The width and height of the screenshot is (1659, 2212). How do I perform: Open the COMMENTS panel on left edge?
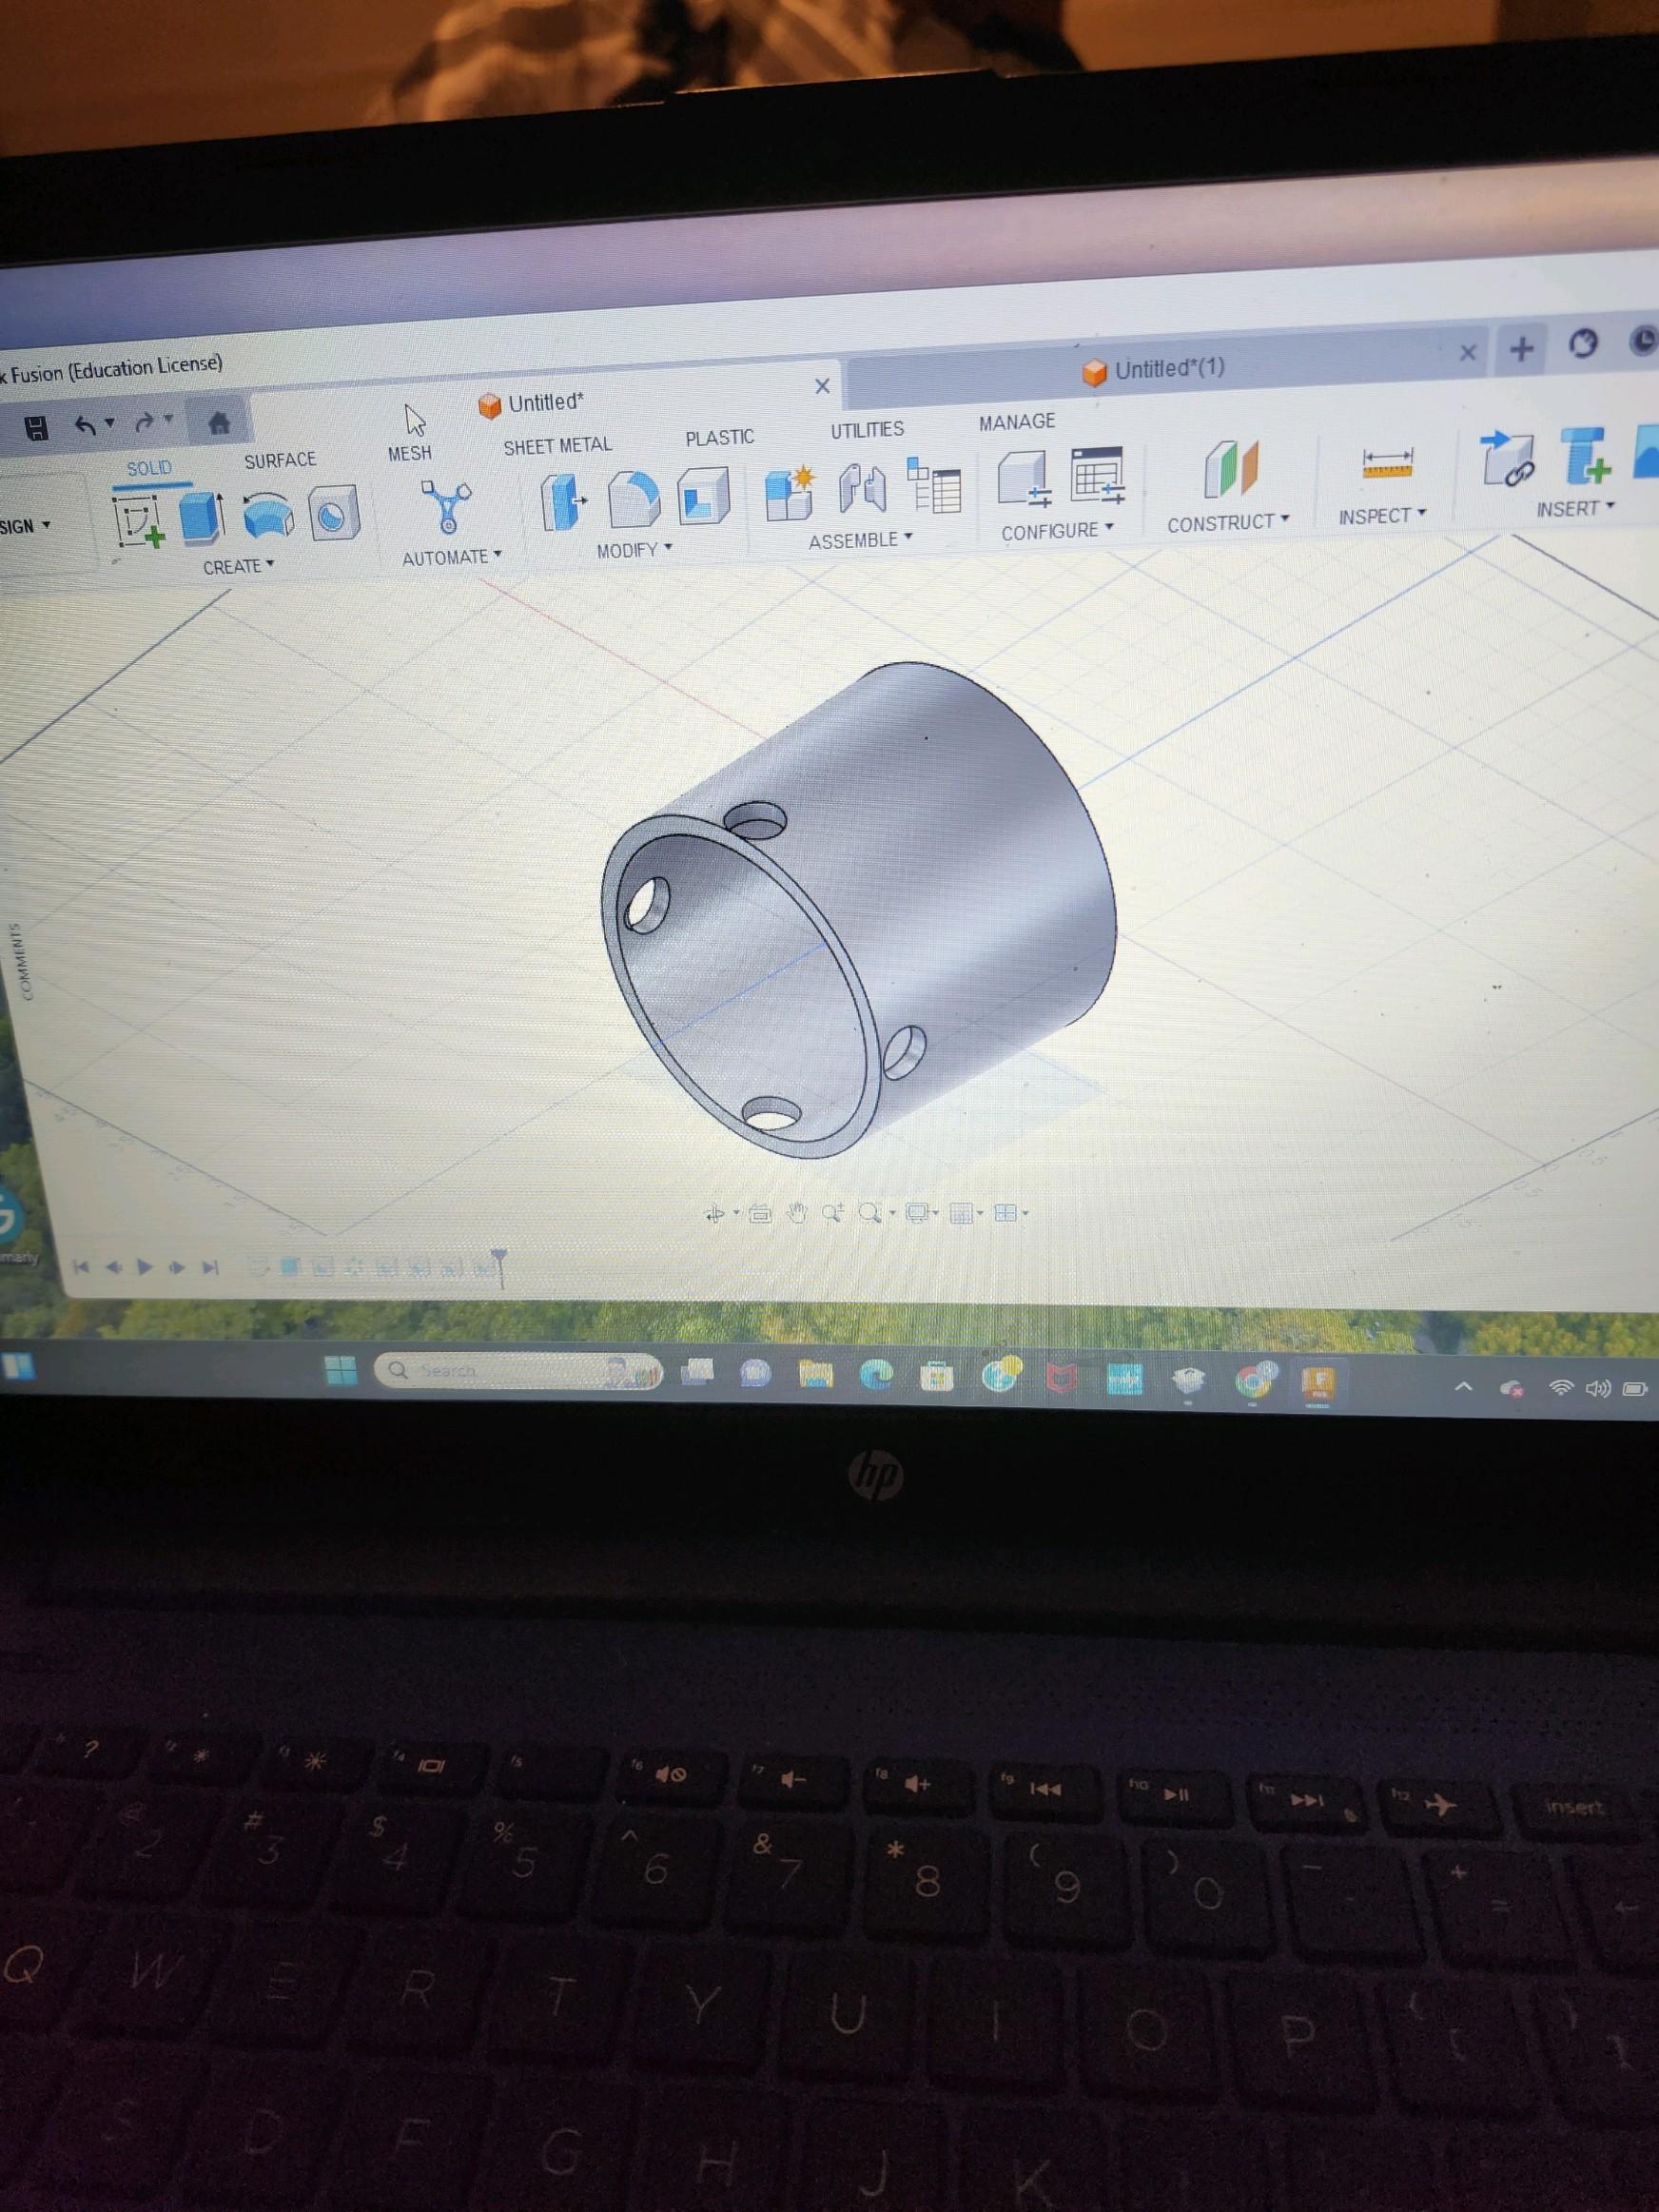pyautogui.click(x=27, y=960)
